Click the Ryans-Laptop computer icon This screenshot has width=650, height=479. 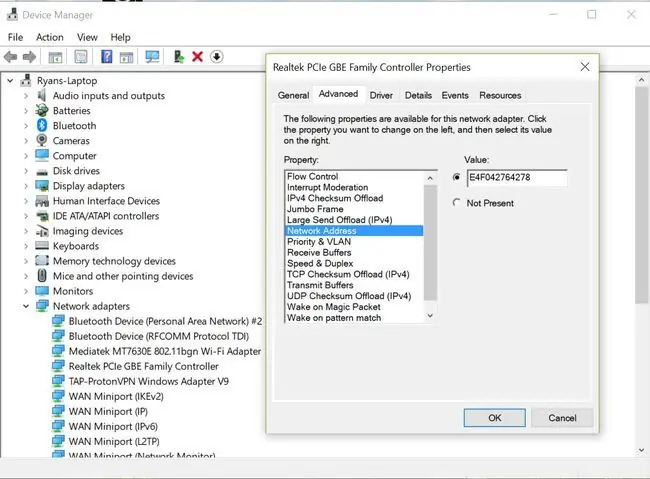[x=26, y=80]
